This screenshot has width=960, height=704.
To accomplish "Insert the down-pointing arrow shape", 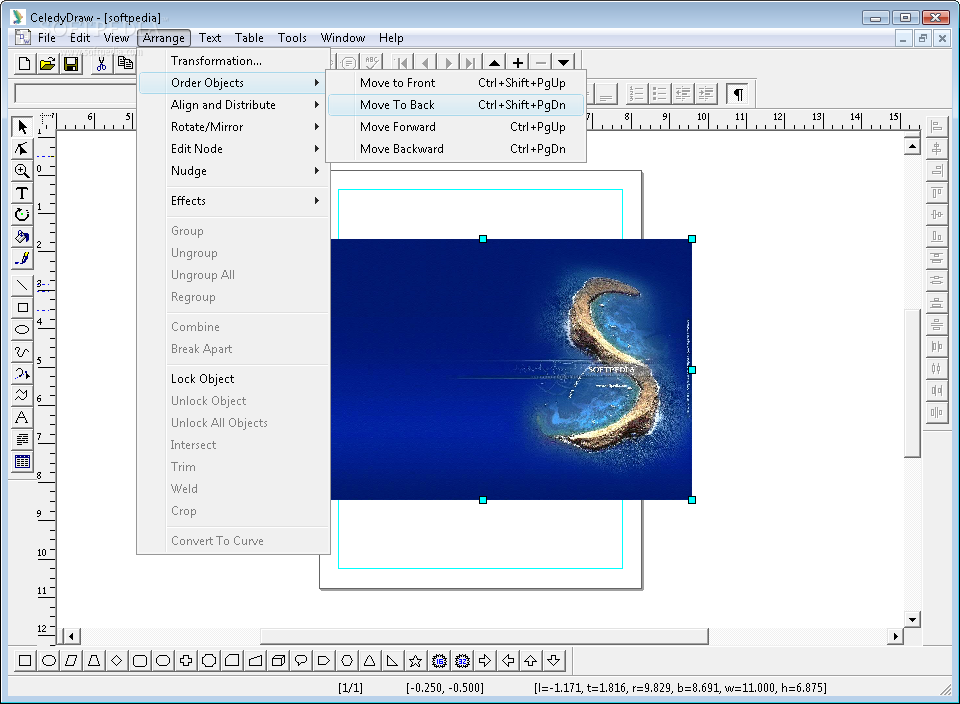I will click(553, 661).
